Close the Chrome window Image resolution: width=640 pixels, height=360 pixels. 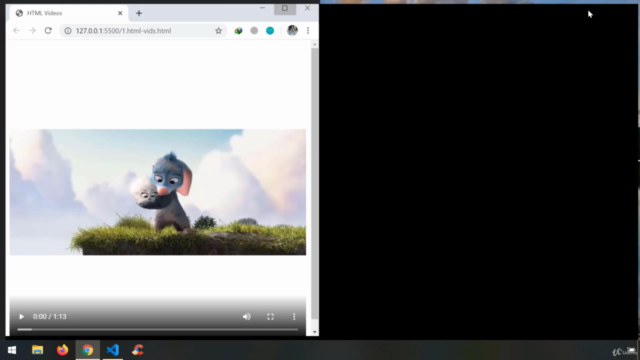(307, 8)
